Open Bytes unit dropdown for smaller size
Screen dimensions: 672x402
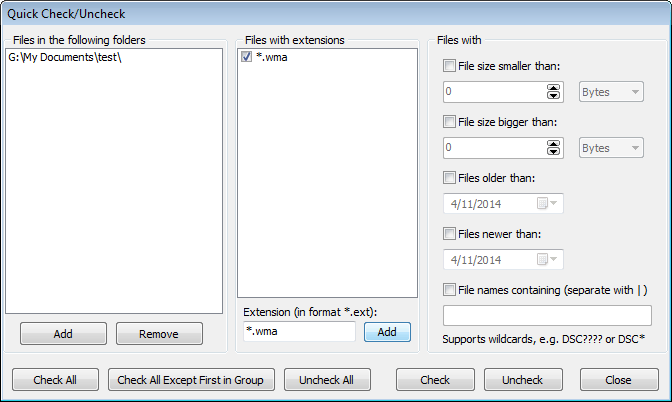[x=610, y=92]
